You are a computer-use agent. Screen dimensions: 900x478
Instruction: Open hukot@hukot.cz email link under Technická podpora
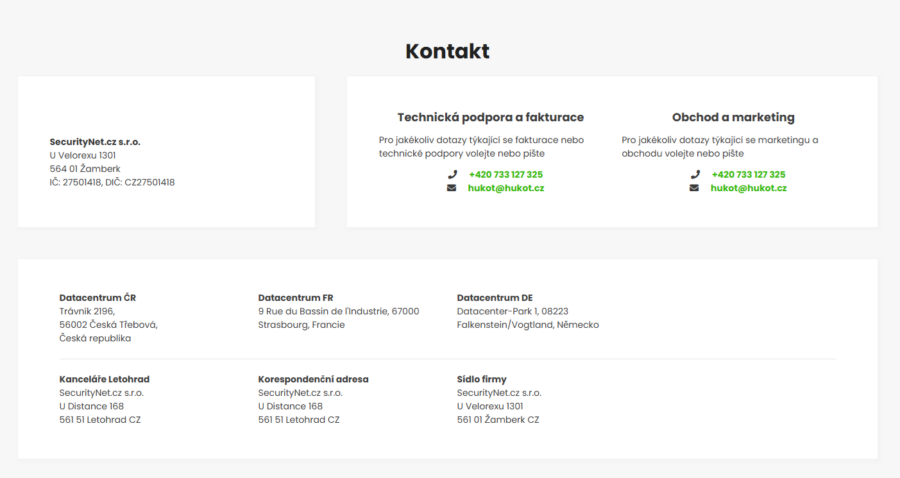tap(506, 188)
